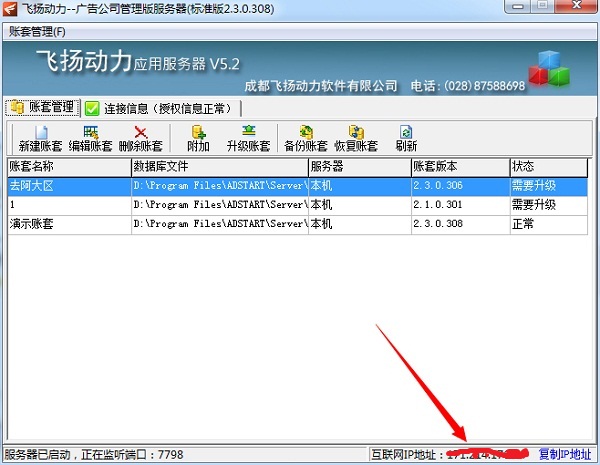Sort by 数据库文件 column header
This screenshot has height=465, width=600.
click(x=218, y=167)
